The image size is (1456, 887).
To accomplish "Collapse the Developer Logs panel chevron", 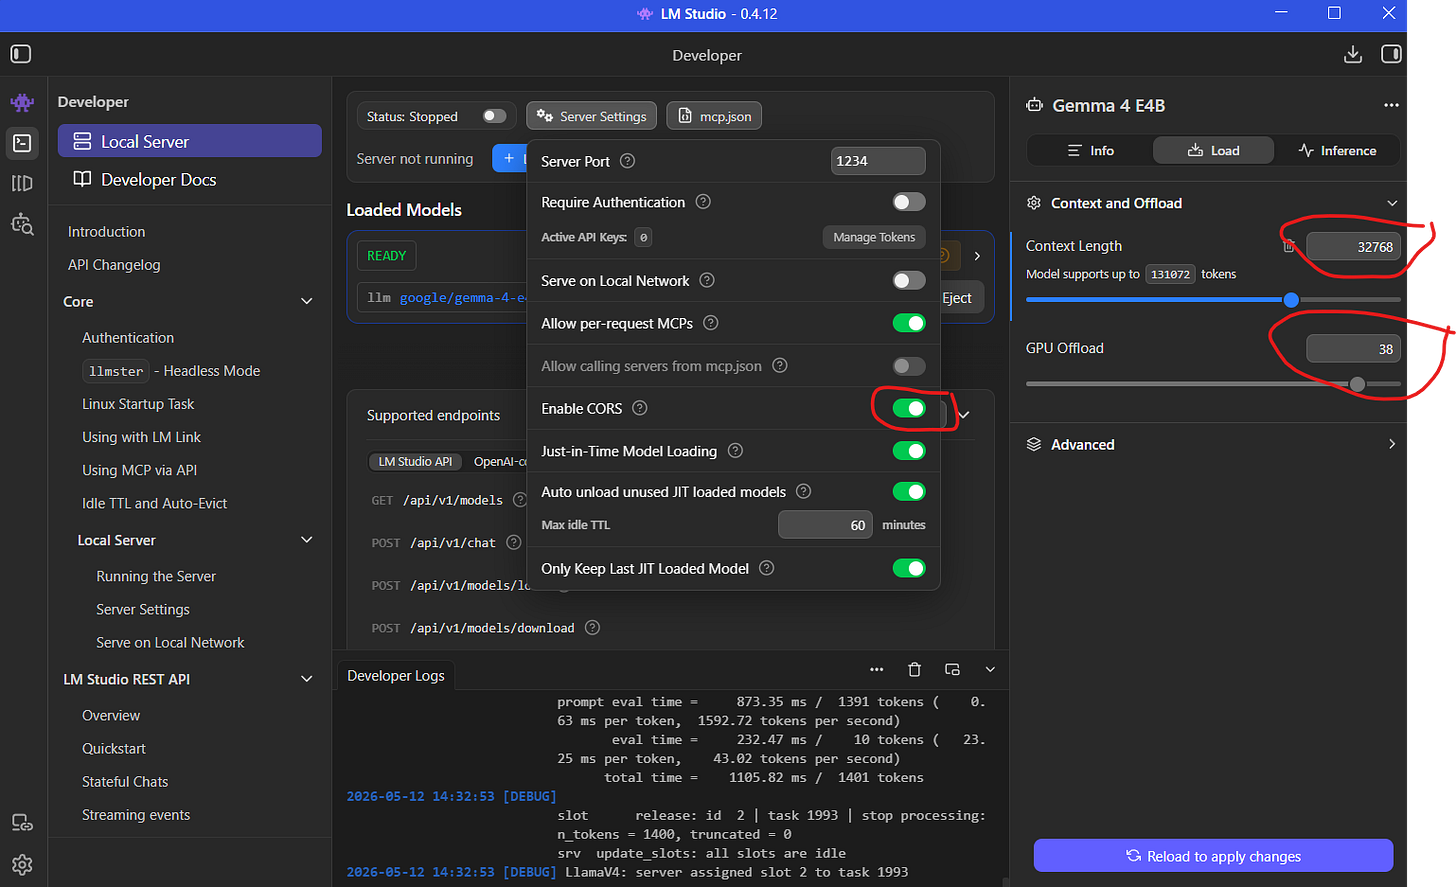I will coord(990,669).
